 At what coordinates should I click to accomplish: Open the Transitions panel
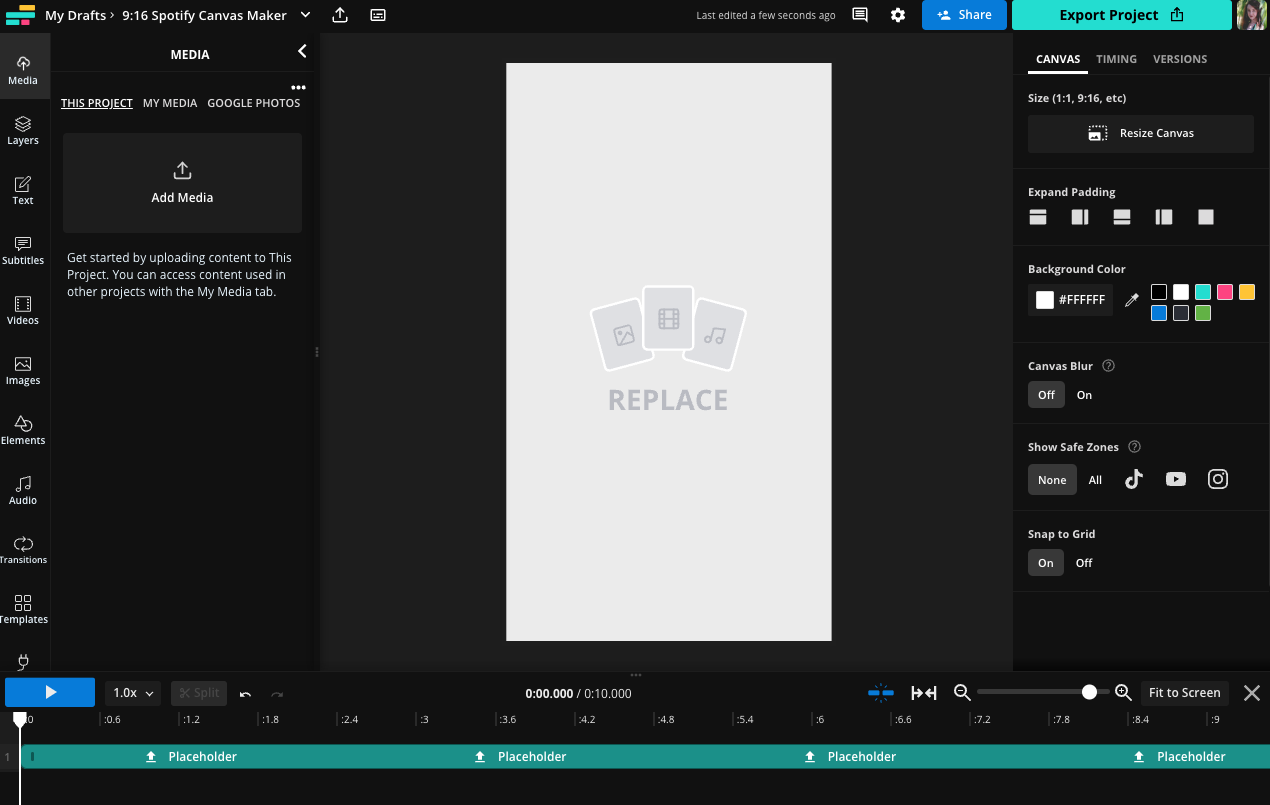click(x=23, y=548)
